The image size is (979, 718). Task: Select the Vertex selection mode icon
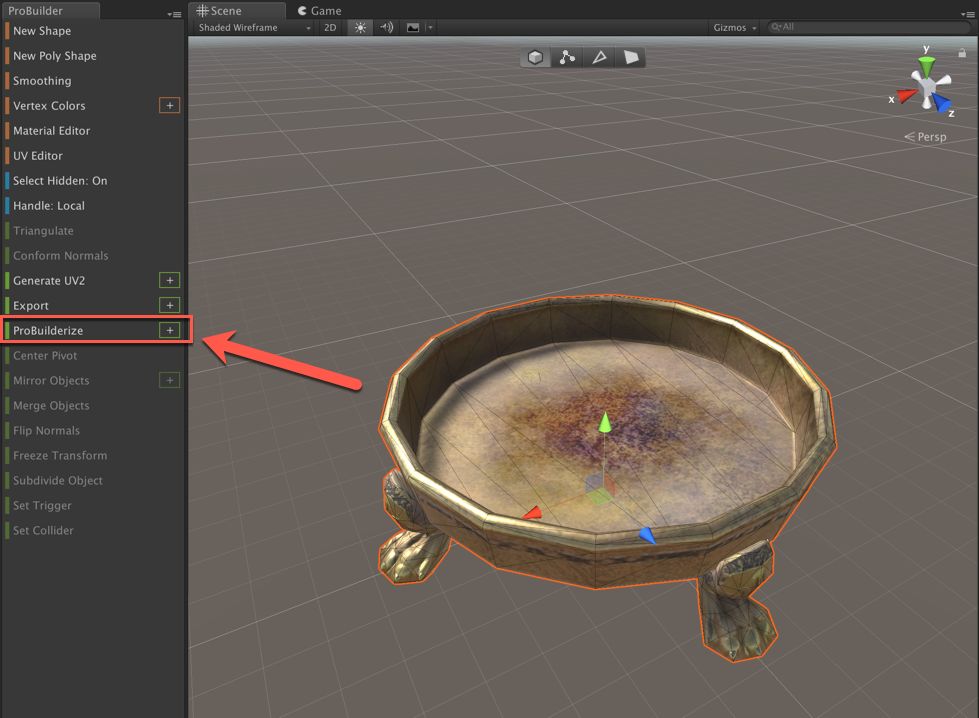[567, 58]
